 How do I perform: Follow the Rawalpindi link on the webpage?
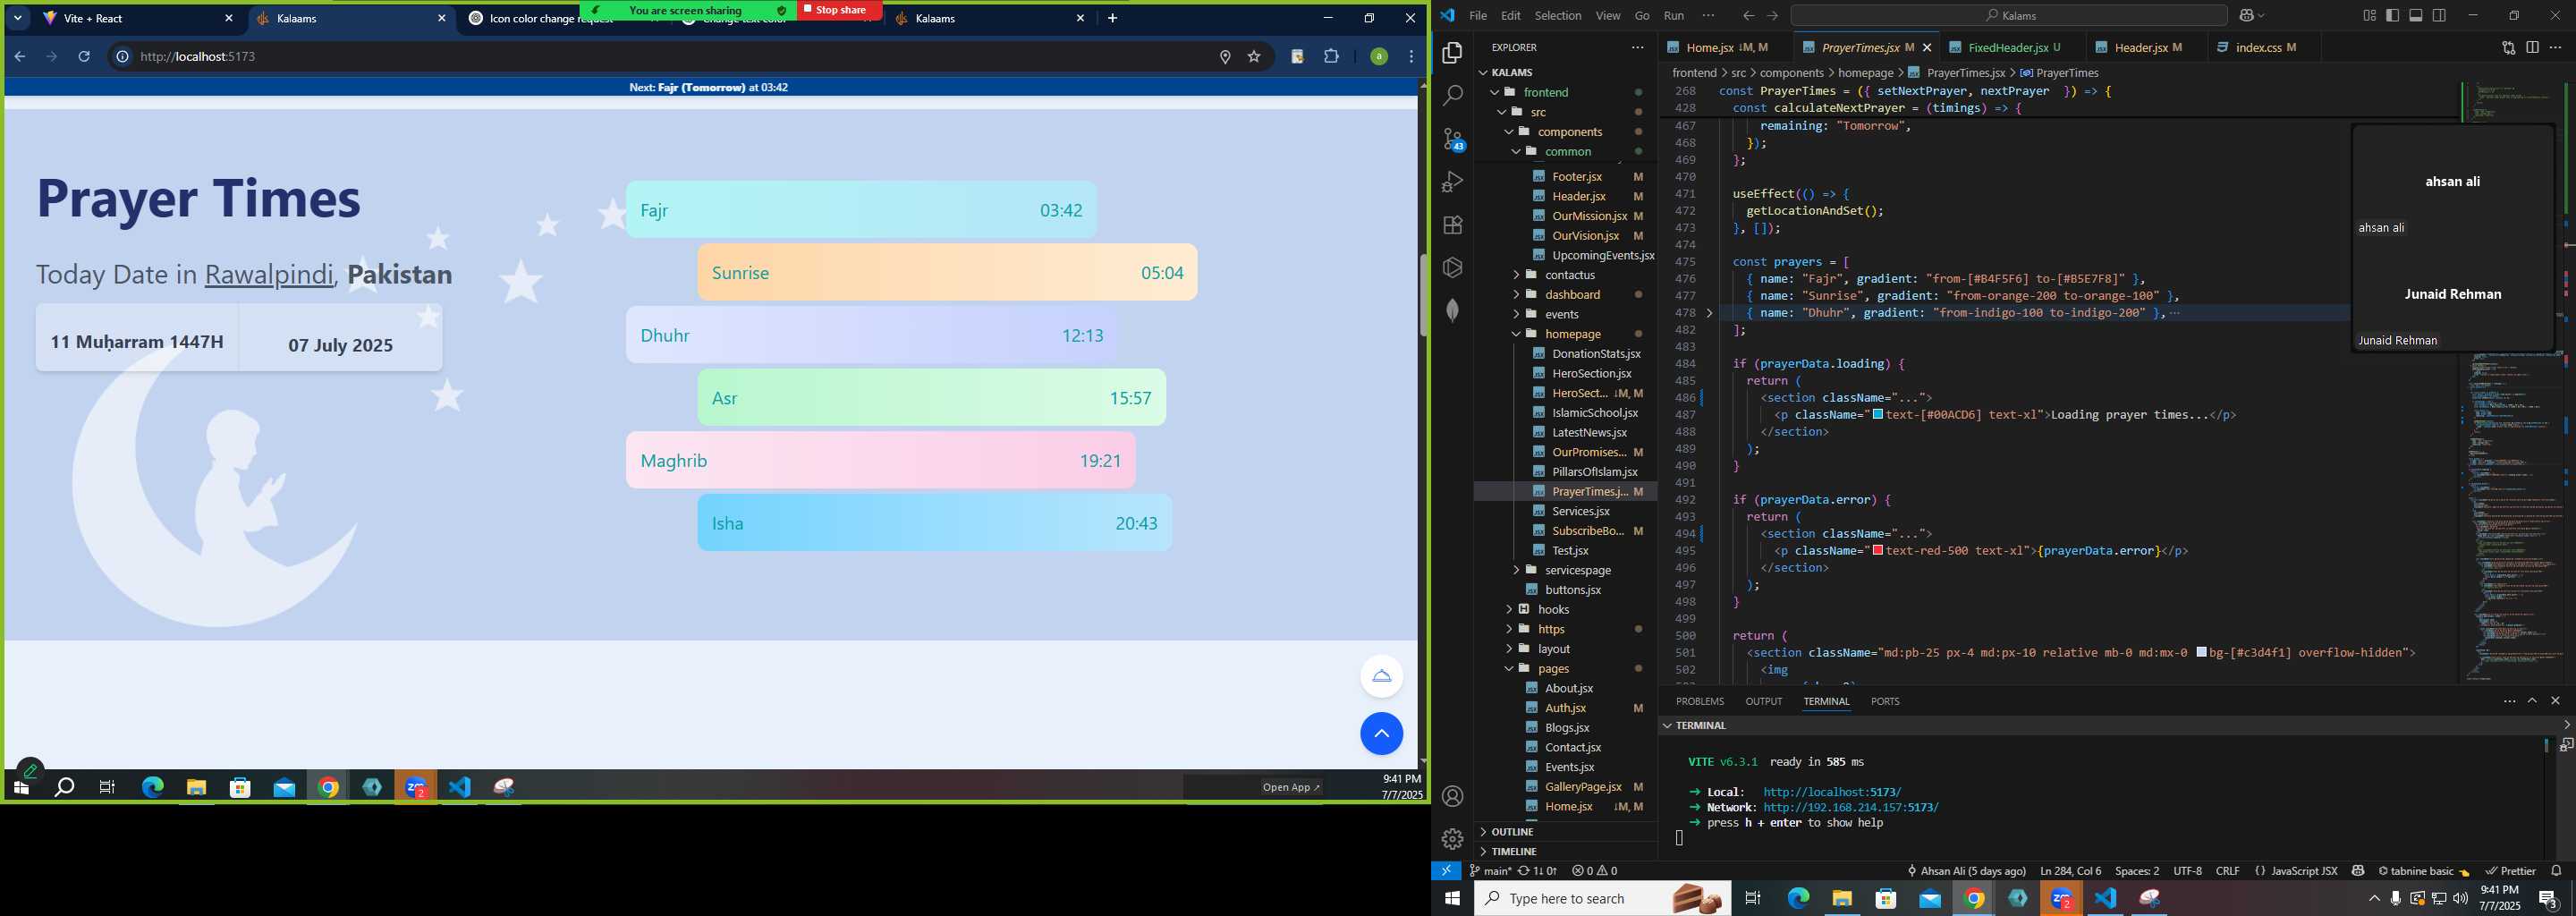tap(269, 274)
